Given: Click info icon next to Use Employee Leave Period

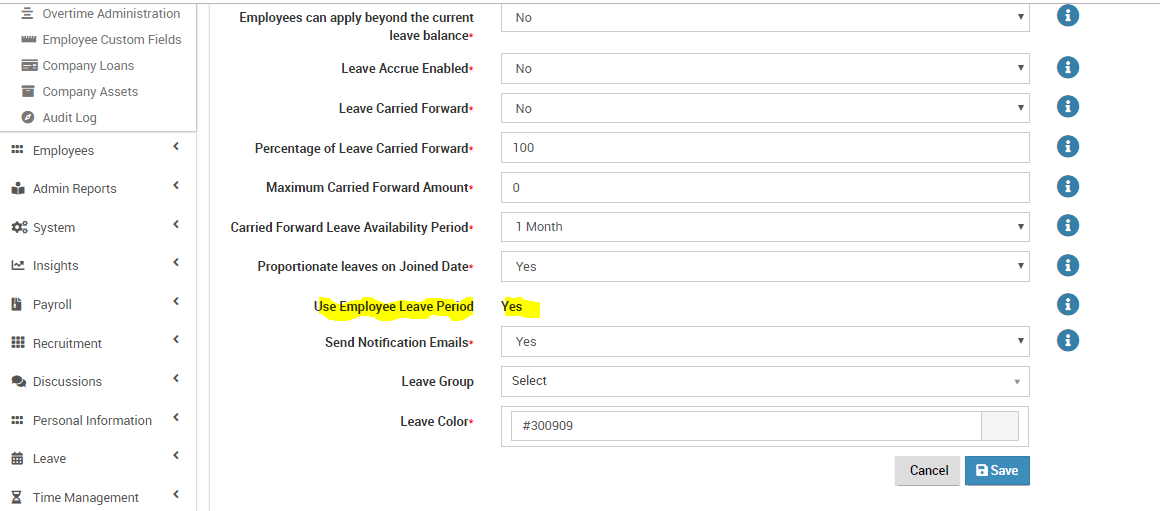Looking at the screenshot, I should tap(1068, 304).
